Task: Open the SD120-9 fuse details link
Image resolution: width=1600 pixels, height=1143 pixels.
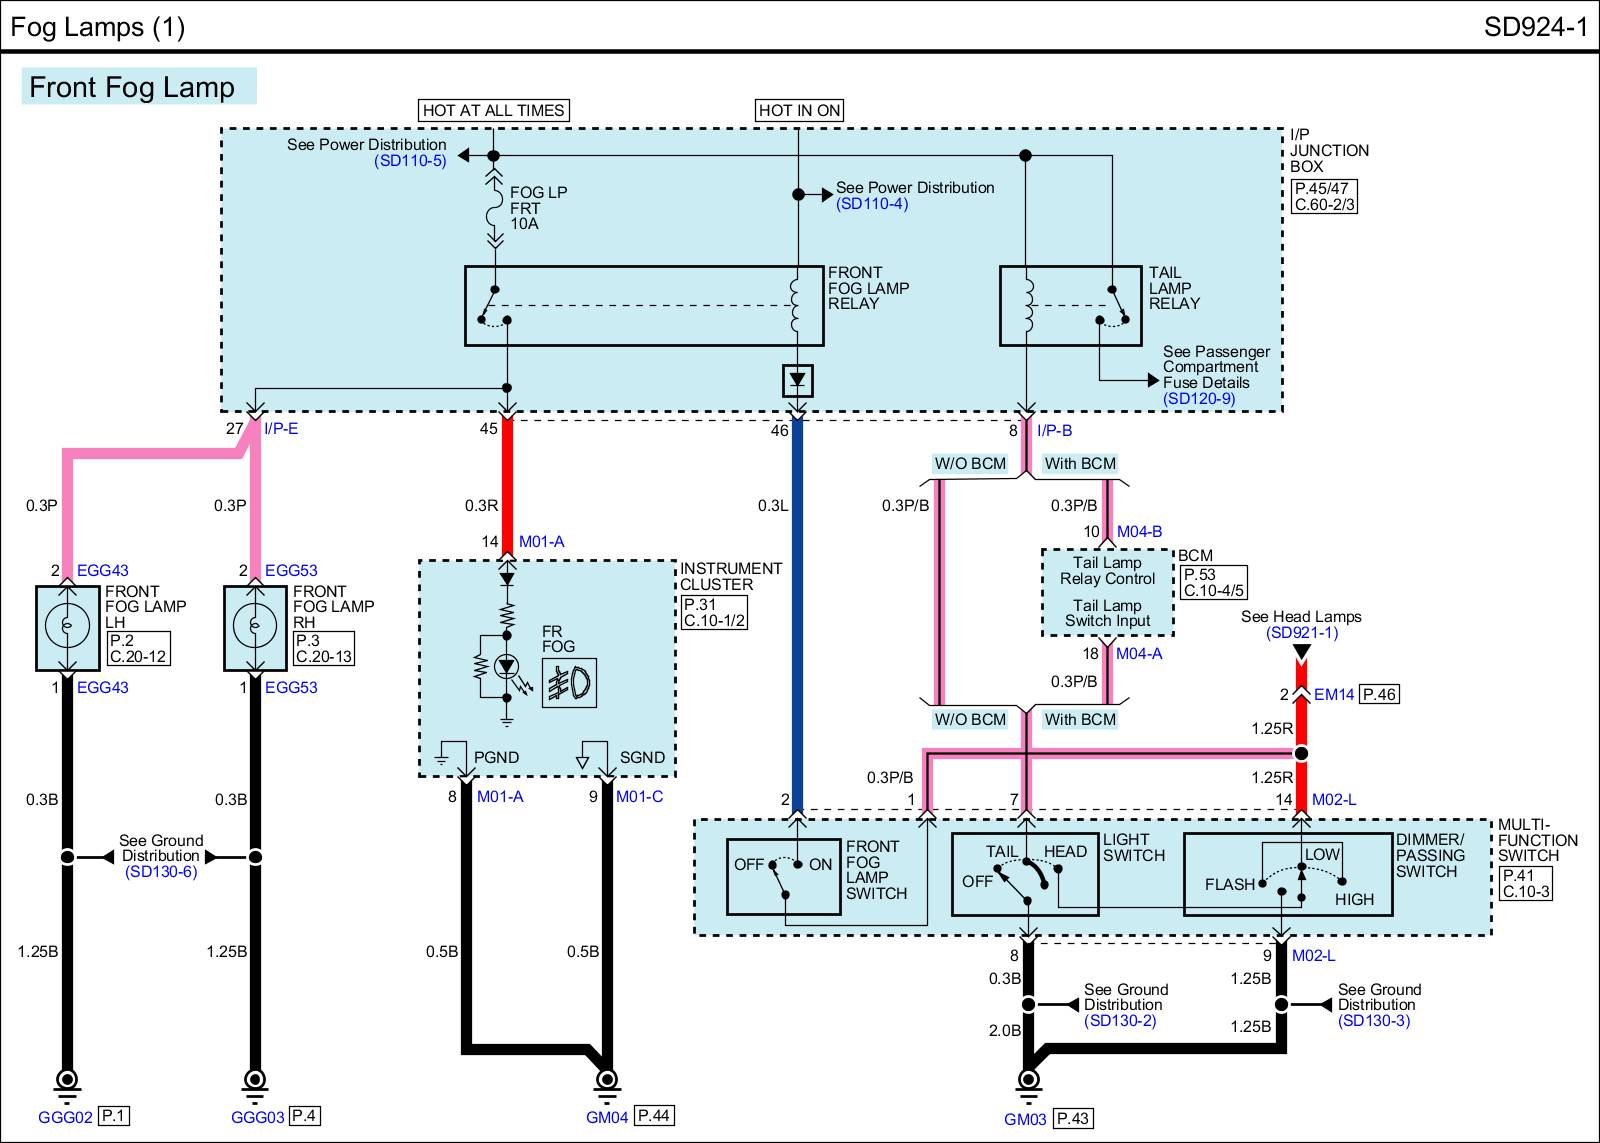Action: [1198, 398]
